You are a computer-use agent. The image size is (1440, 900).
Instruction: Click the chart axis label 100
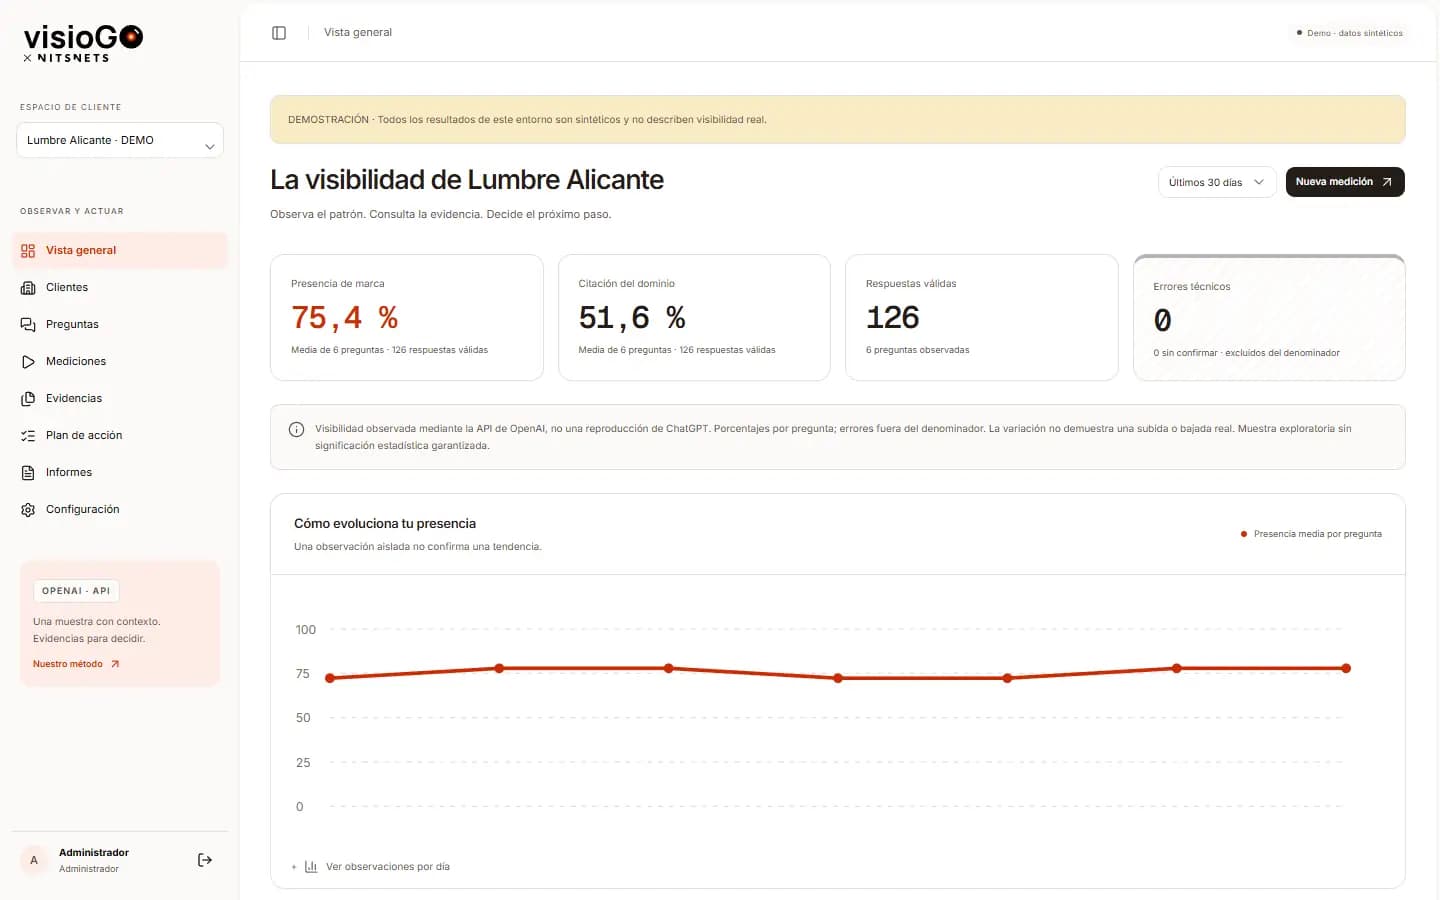pyautogui.click(x=306, y=630)
